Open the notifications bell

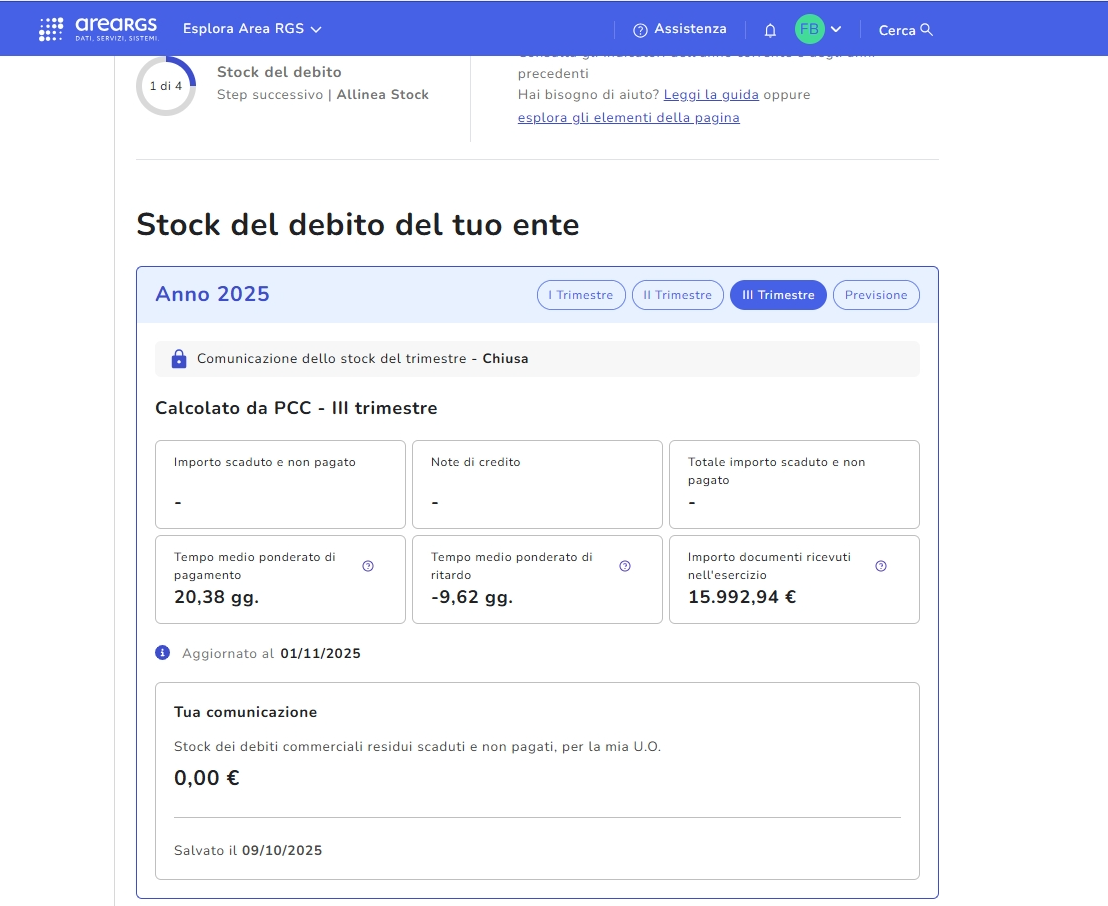770,30
